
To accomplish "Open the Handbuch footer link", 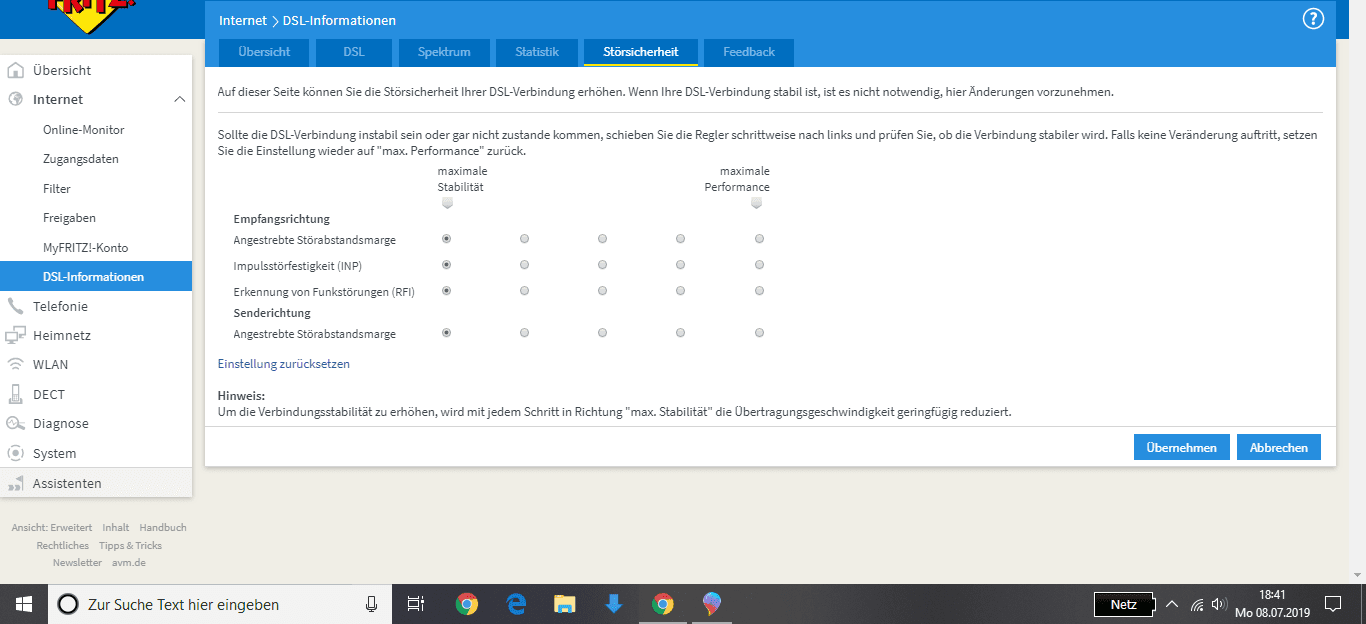I will click(163, 527).
